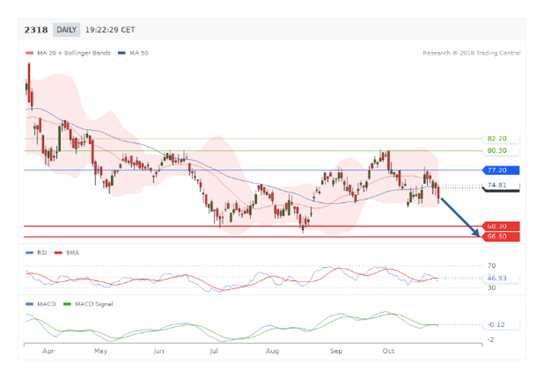The image size is (556, 384).
Task: Click the Jul axis month label
Action: tap(214, 351)
